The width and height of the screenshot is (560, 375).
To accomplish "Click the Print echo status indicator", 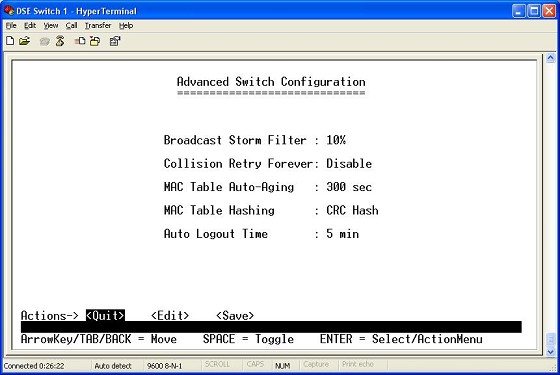I will tap(358, 364).
